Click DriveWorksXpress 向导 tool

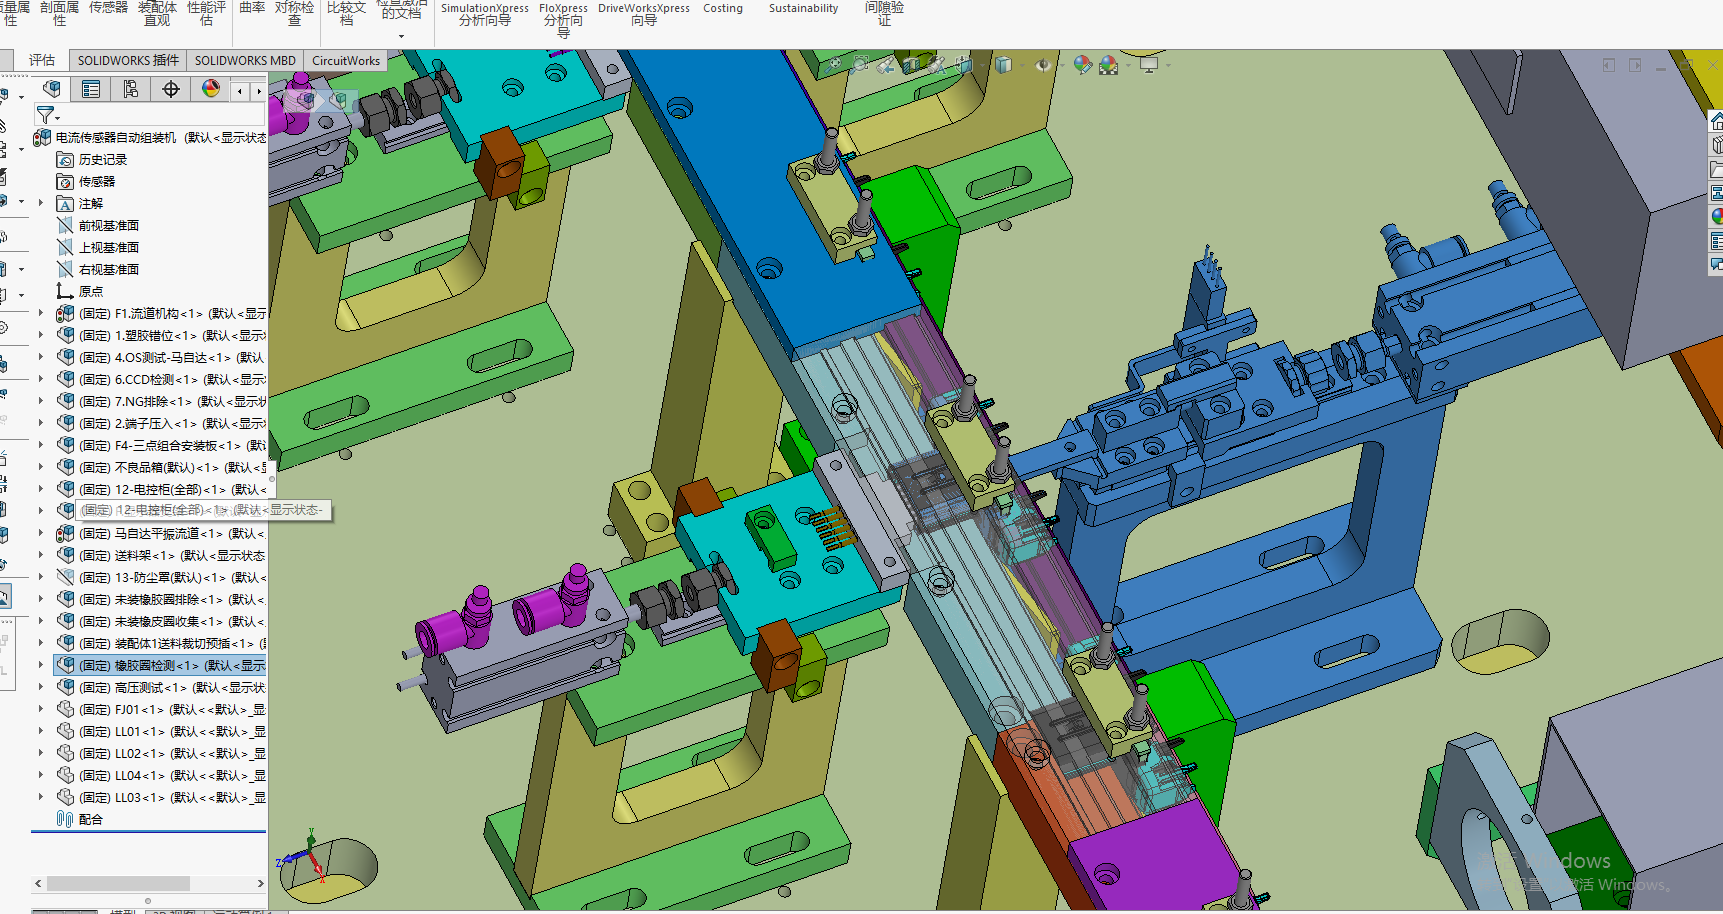coord(644,14)
